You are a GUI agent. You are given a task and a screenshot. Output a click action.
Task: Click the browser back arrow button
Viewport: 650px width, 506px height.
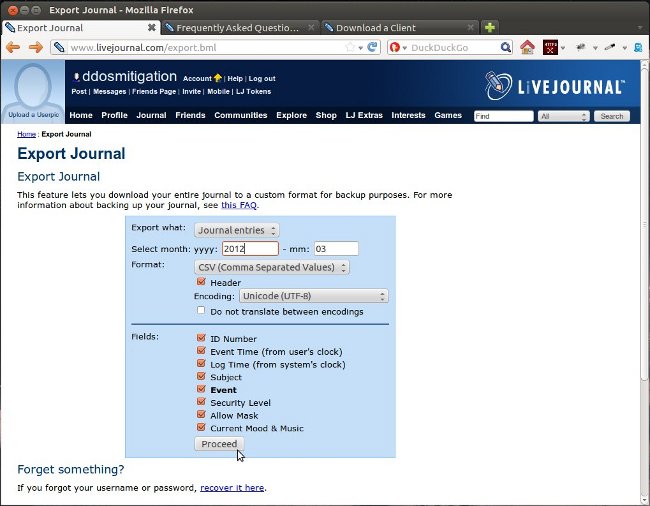pyautogui.click(x=13, y=47)
